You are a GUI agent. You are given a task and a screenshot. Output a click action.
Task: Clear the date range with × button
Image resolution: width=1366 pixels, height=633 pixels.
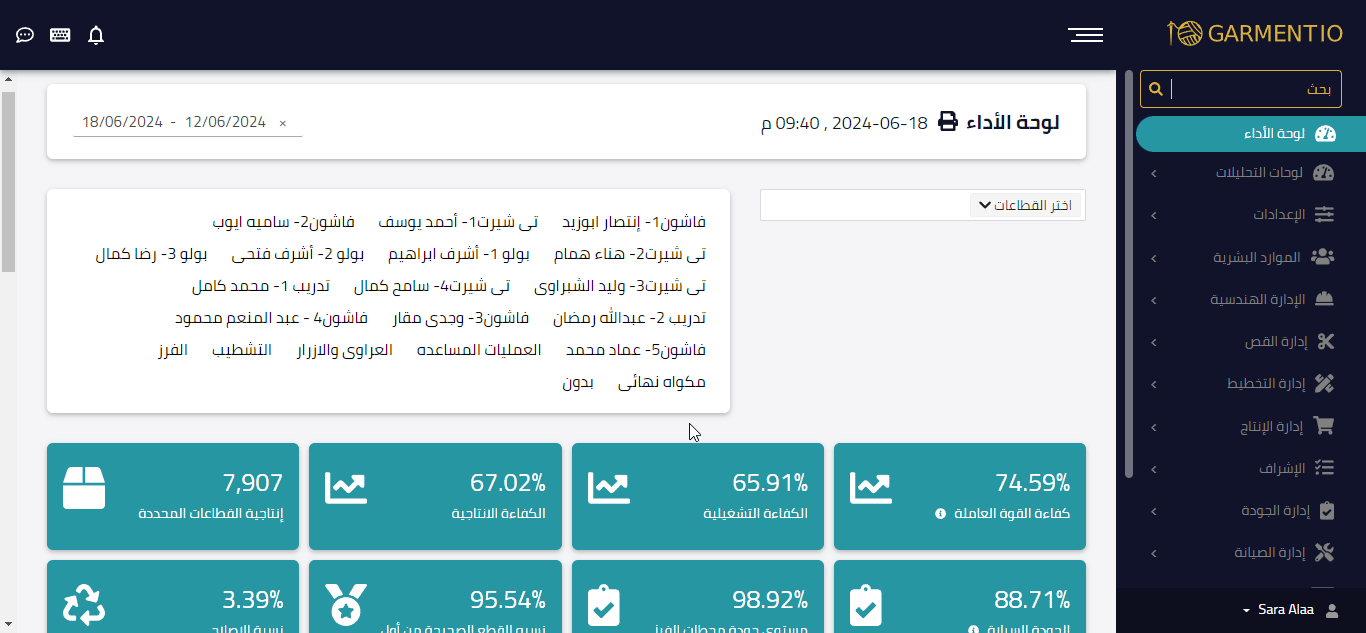[283, 123]
